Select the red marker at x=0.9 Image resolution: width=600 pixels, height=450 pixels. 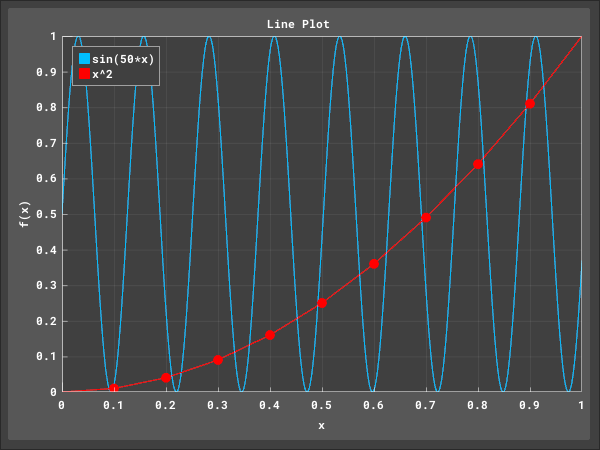point(530,104)
